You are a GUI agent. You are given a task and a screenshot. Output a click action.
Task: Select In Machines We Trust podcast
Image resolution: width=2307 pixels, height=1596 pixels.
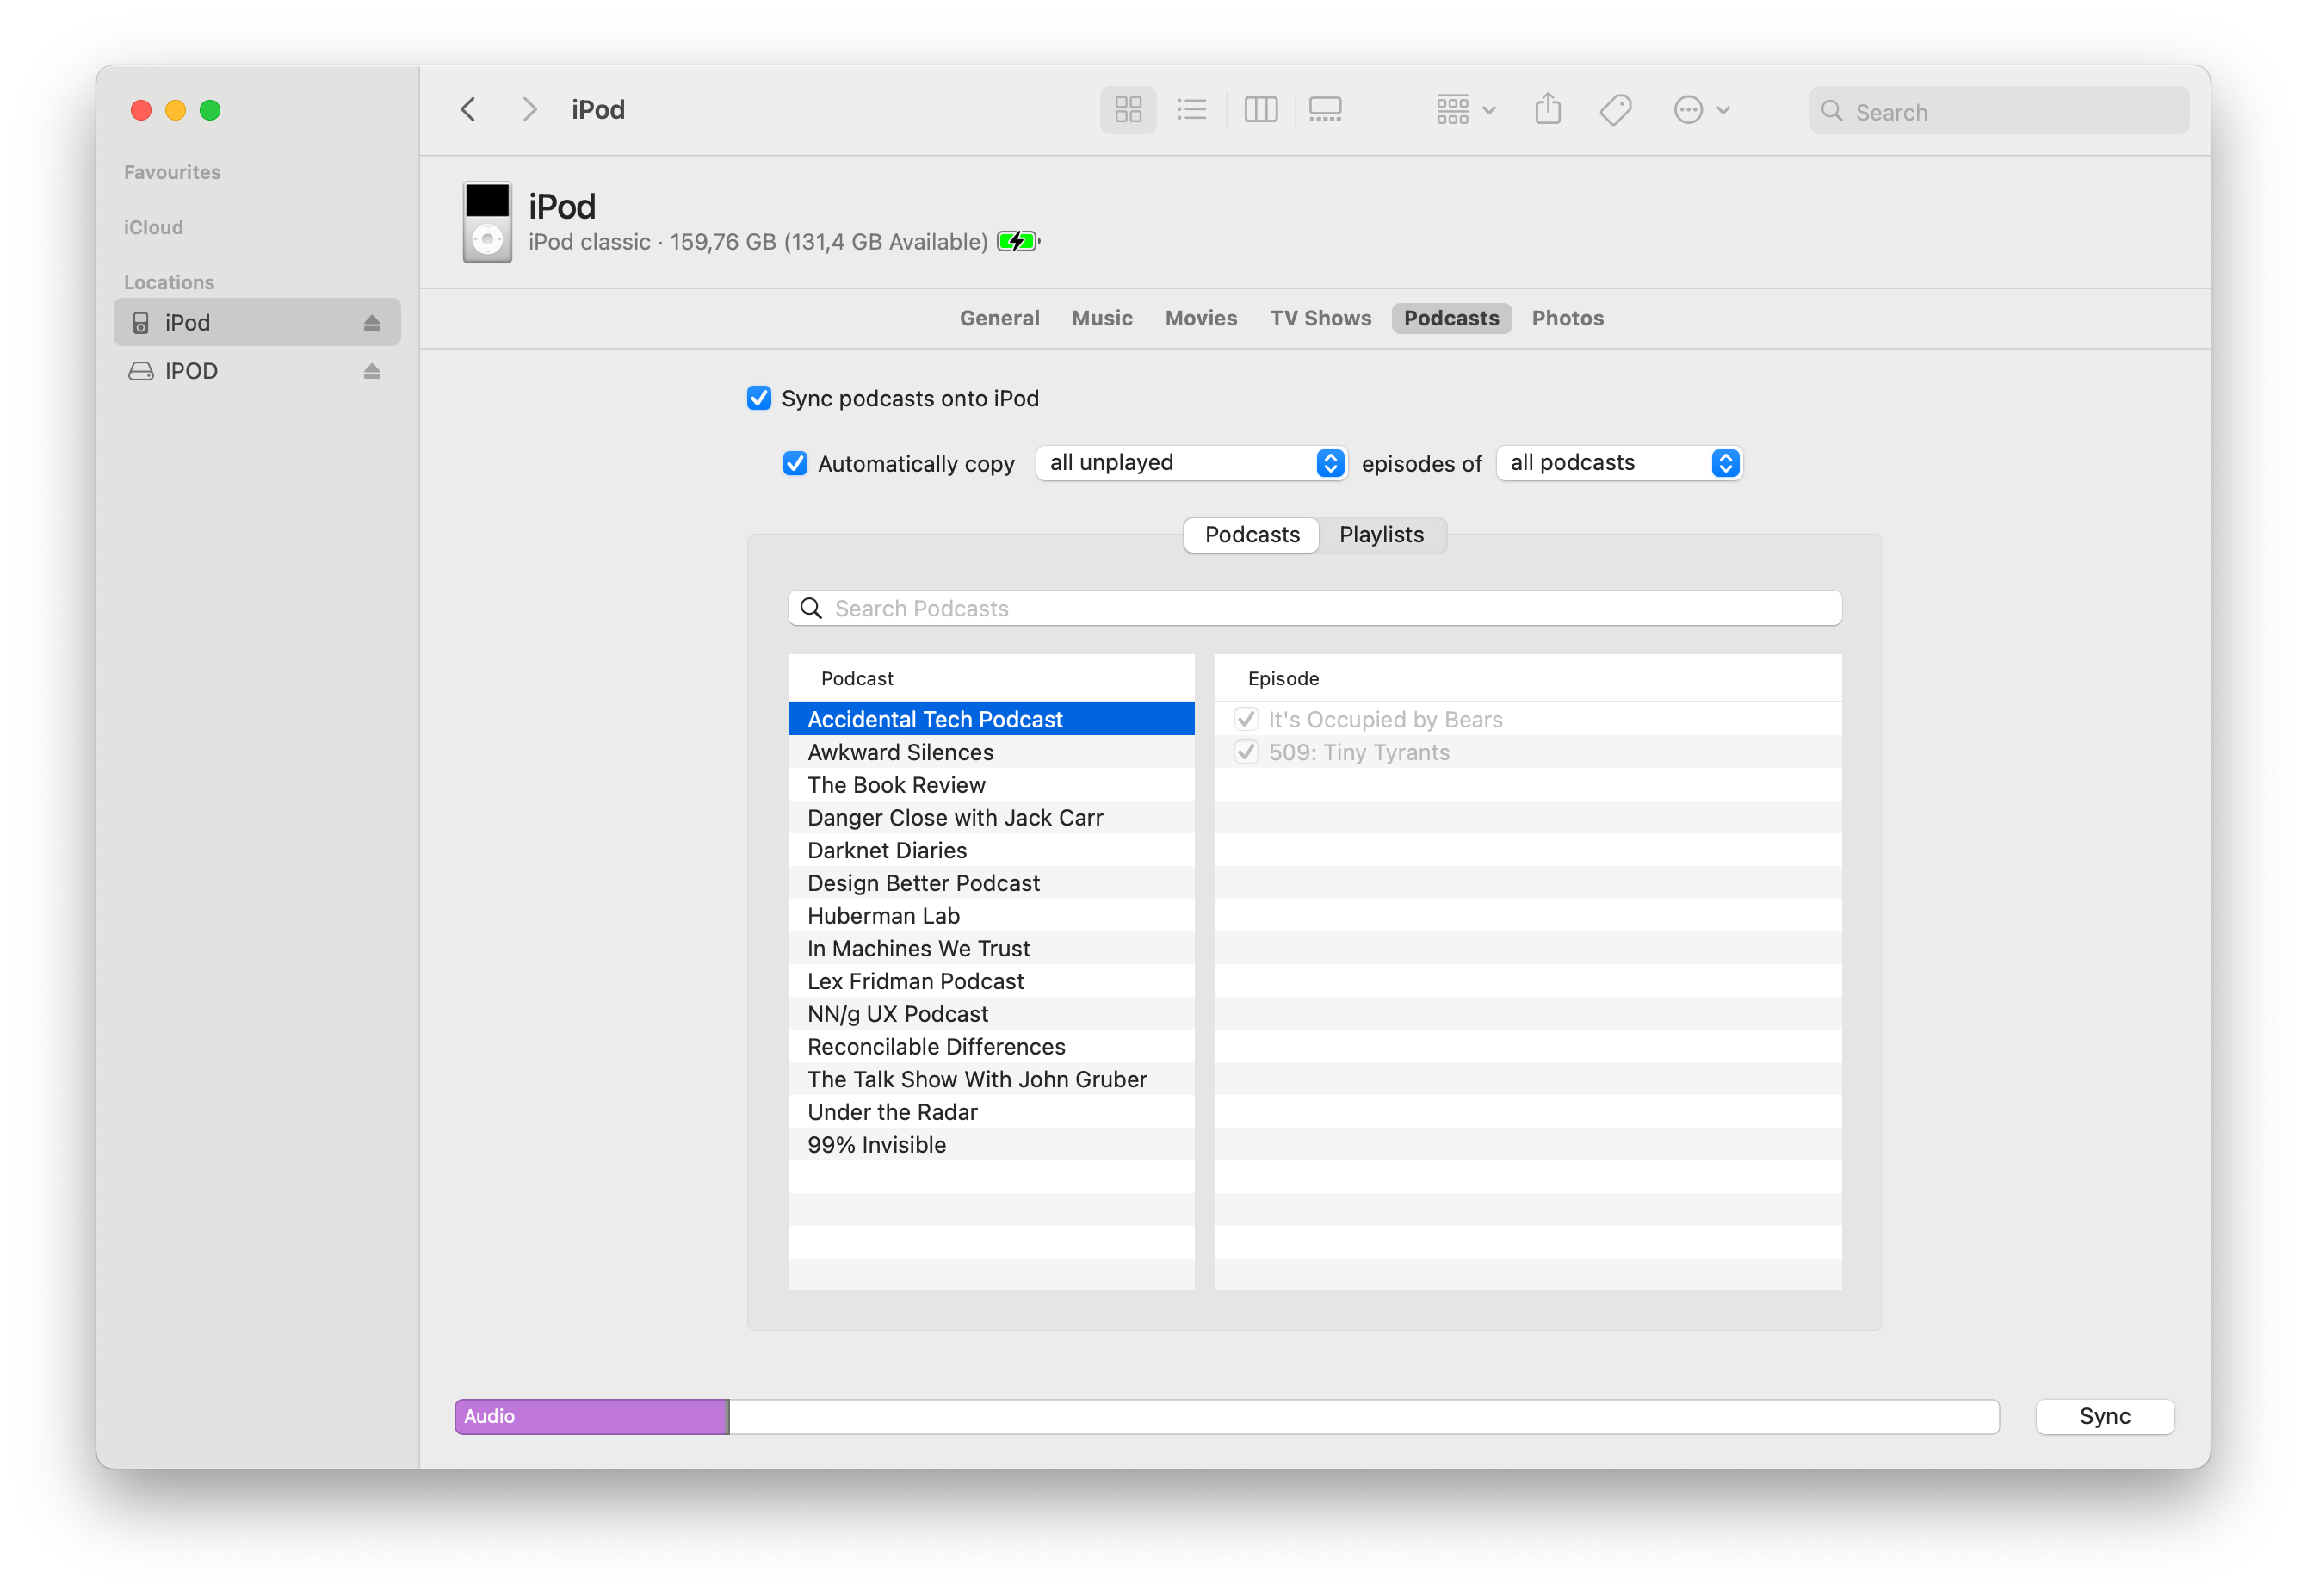tap(991, 948)
